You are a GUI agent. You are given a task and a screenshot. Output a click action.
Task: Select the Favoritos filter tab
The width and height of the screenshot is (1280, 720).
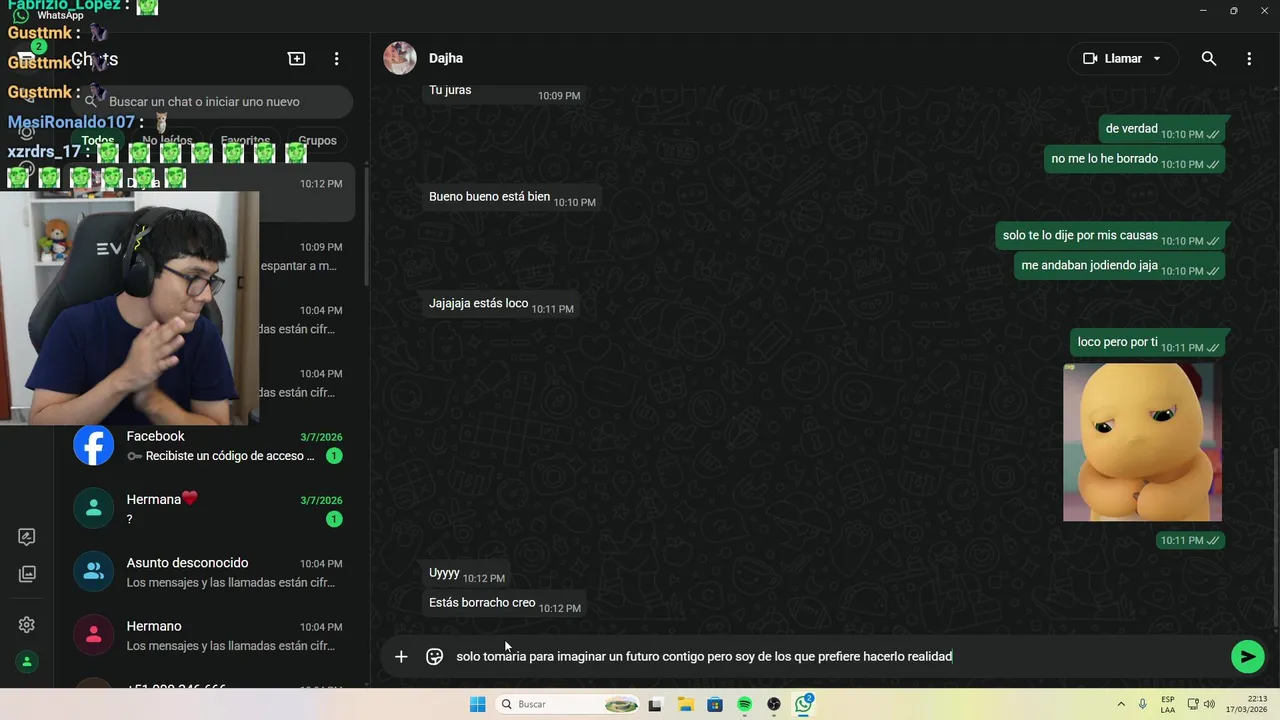[245, 140]
